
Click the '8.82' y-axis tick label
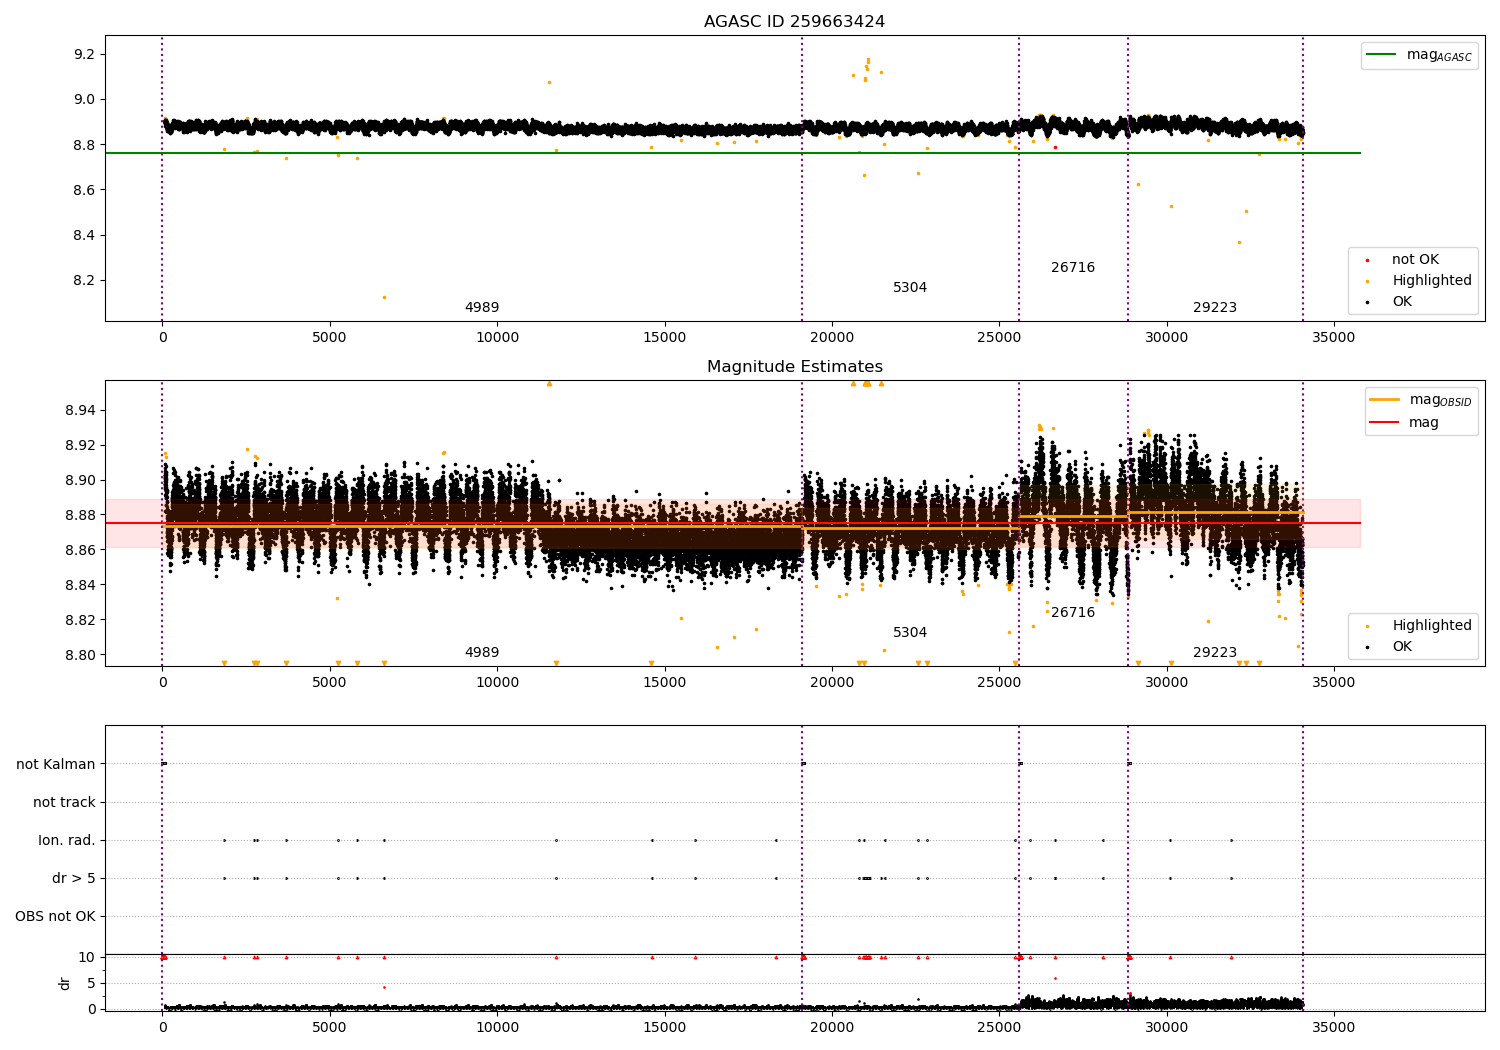point(80,621)
